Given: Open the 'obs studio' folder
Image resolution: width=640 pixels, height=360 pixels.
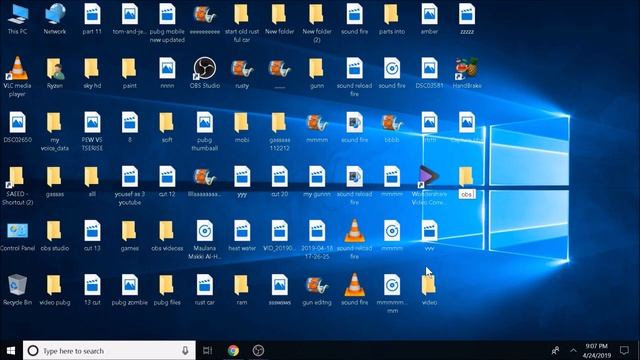Looking at the screenshot, I should point(55,236).
